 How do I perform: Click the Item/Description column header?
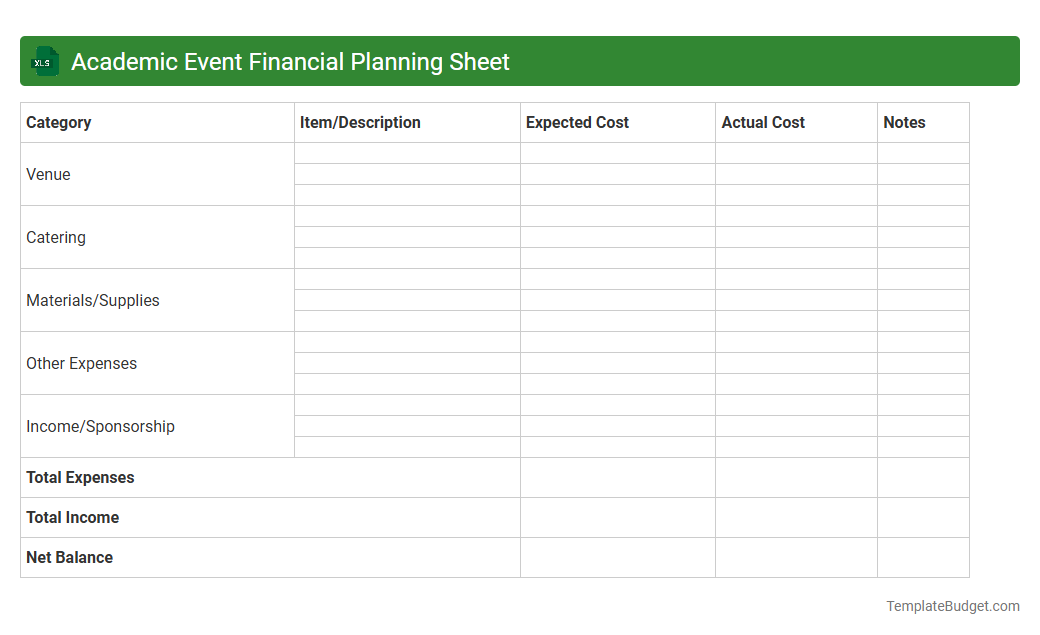point(360,122)
